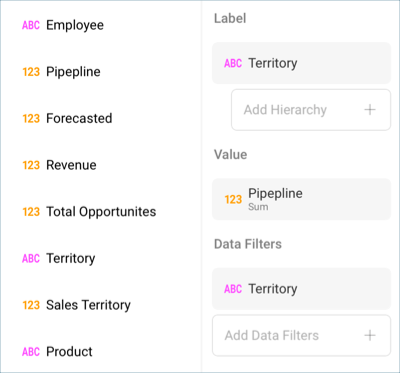Click the ABC icon next to Employee field
This screenshot has height=373, width=400.
pyautogui.click(x=31, y=25)
